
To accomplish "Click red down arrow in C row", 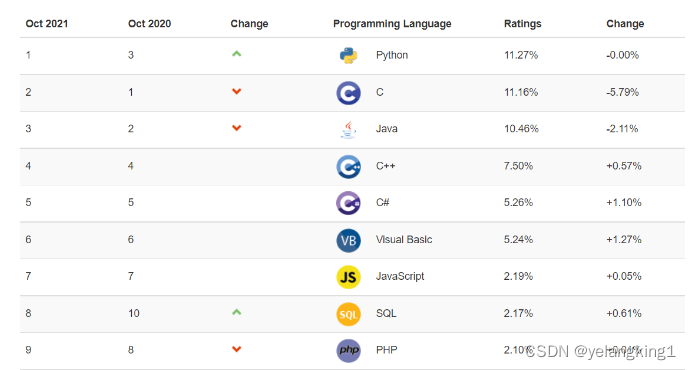I will coord(237,92).
